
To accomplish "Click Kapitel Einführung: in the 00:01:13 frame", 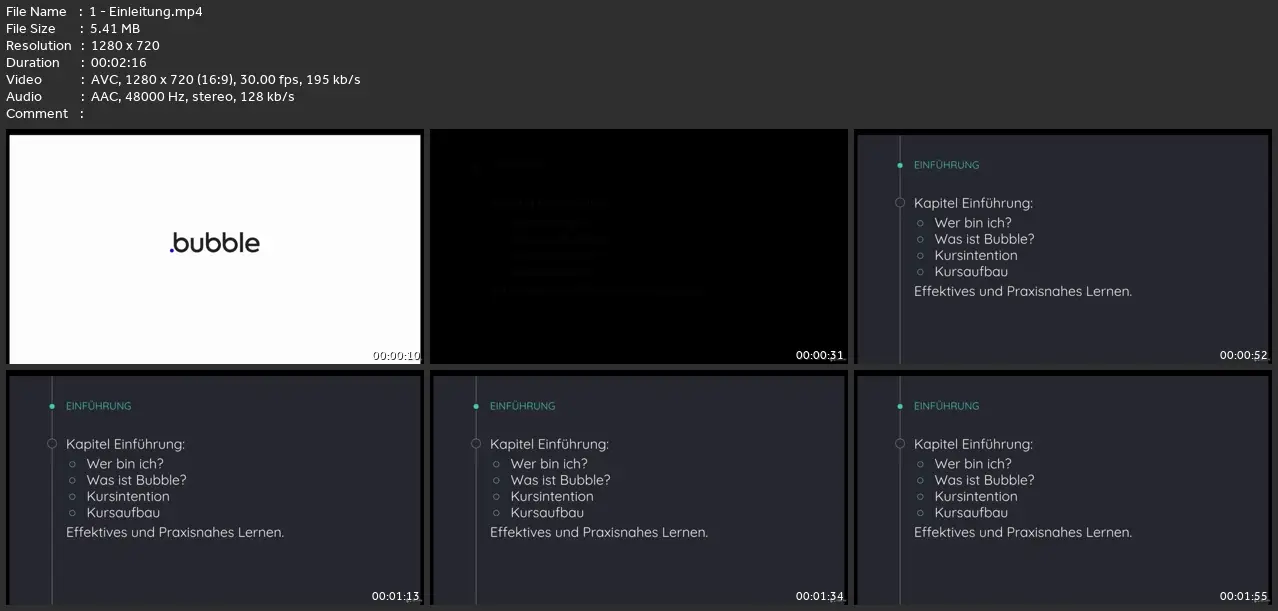I will (125, 444).
